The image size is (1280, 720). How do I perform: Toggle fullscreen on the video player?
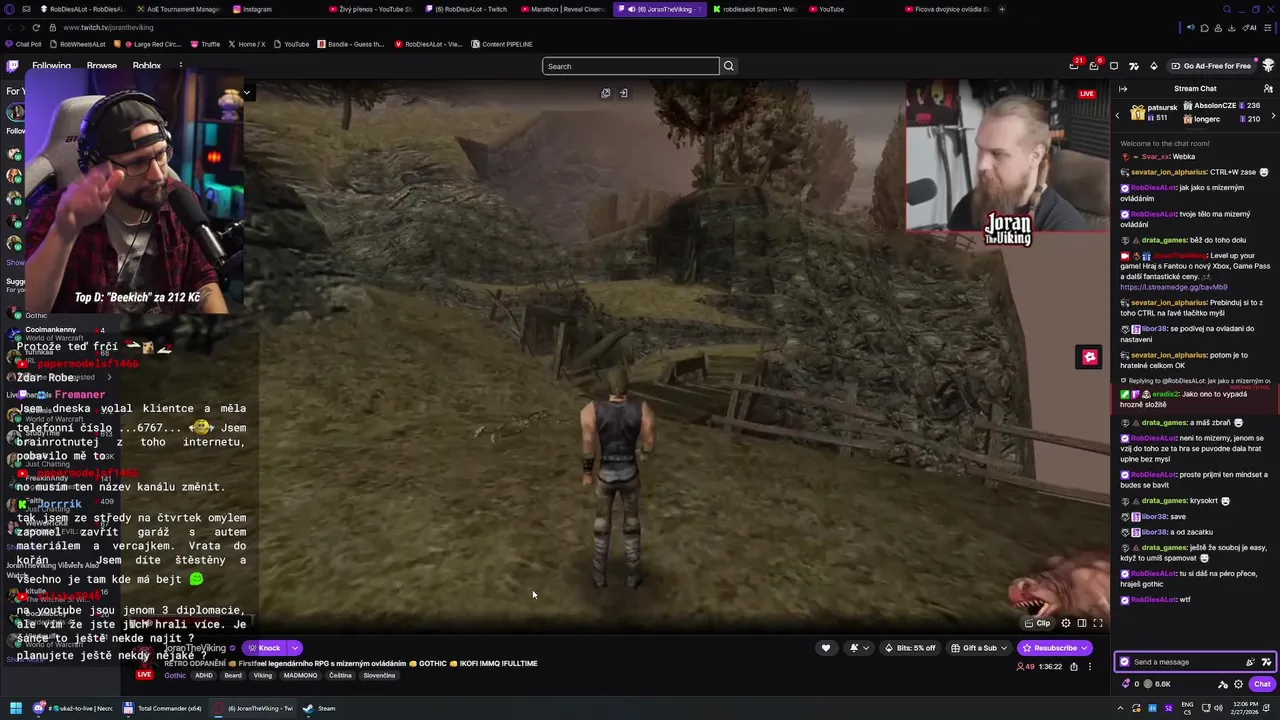(x=1098, y=623)
